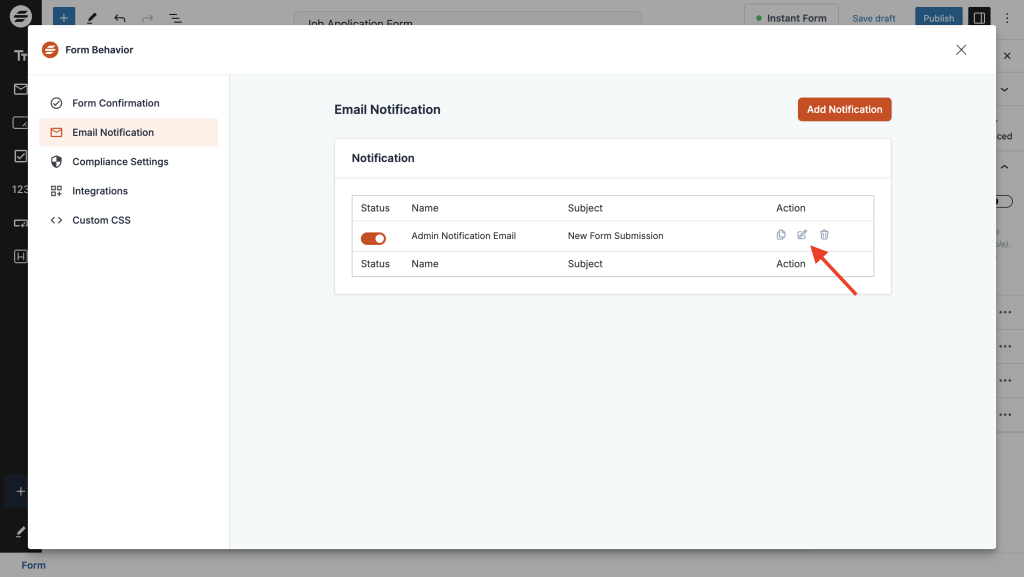Click the SureForms logo in the top bar
The image size is (1024, 577).
[x=21, y=17]
